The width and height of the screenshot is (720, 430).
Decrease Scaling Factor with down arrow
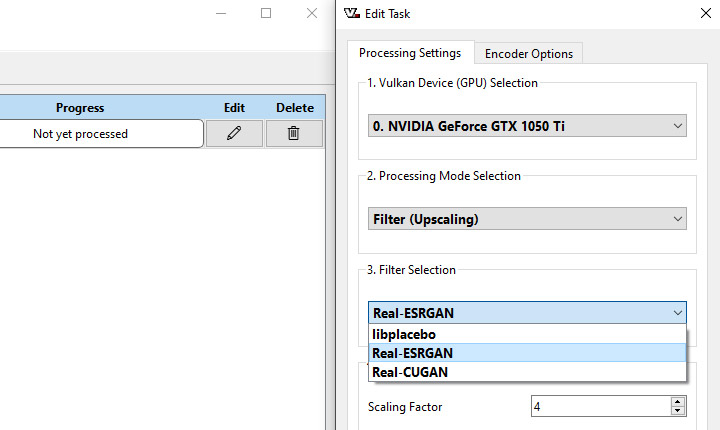click(678, 411)
